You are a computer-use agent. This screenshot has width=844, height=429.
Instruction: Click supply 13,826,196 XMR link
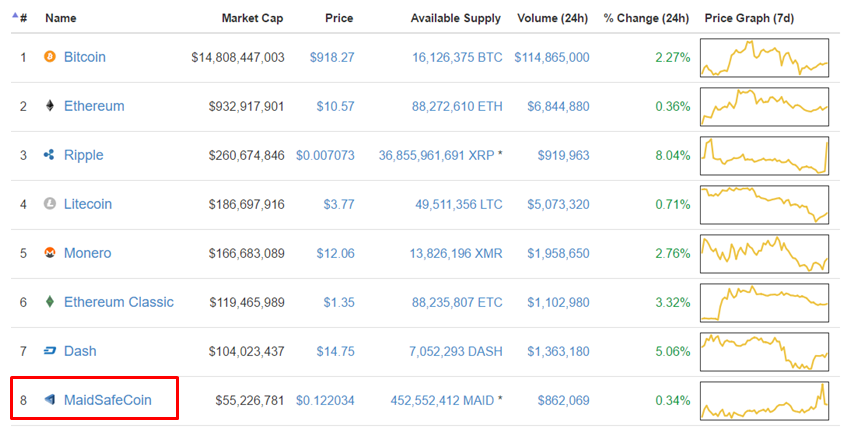456,254
